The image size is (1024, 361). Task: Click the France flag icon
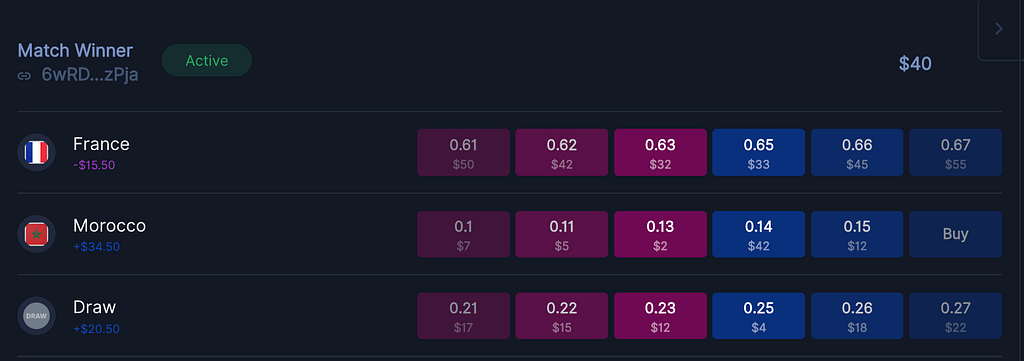point(37,152)
